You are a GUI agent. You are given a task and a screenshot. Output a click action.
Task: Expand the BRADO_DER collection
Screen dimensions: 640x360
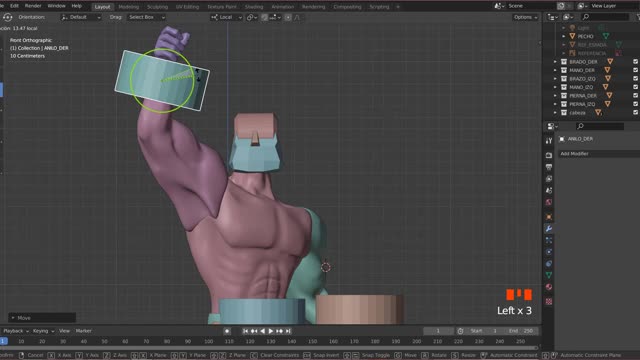coord(555,62)
